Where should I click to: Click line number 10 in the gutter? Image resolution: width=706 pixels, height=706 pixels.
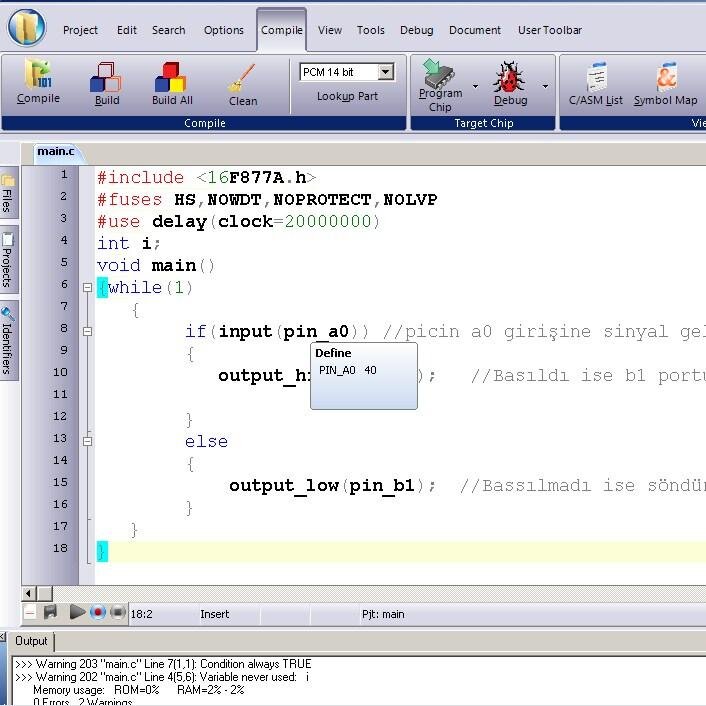pos(60,372)
